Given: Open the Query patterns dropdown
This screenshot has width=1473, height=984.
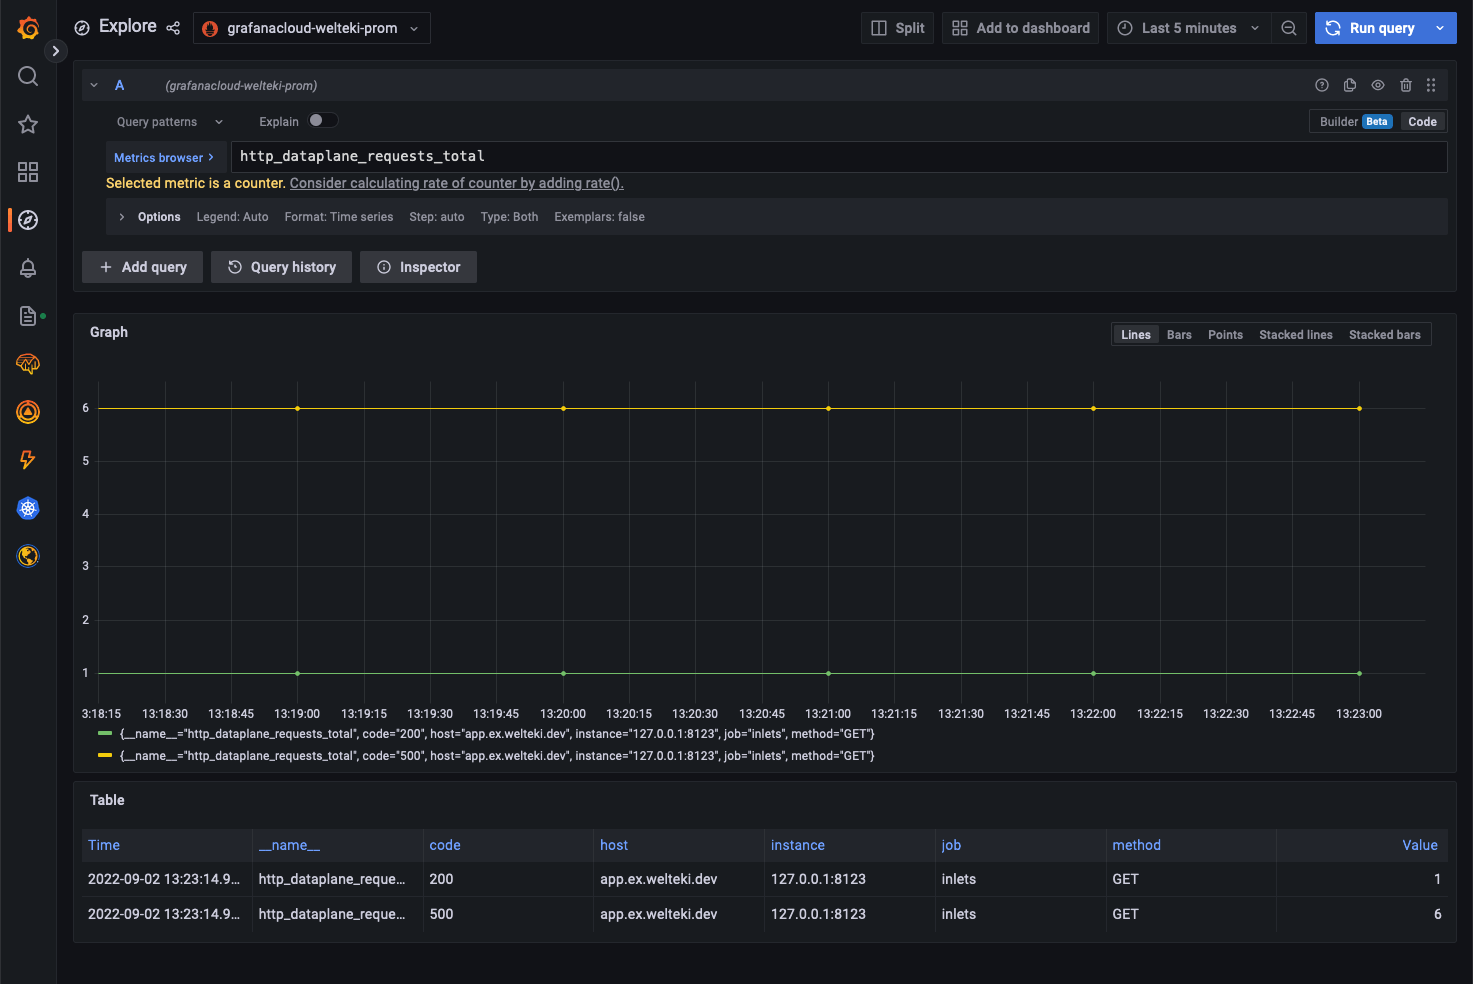Looking at the screenshot, I should 170,122.
